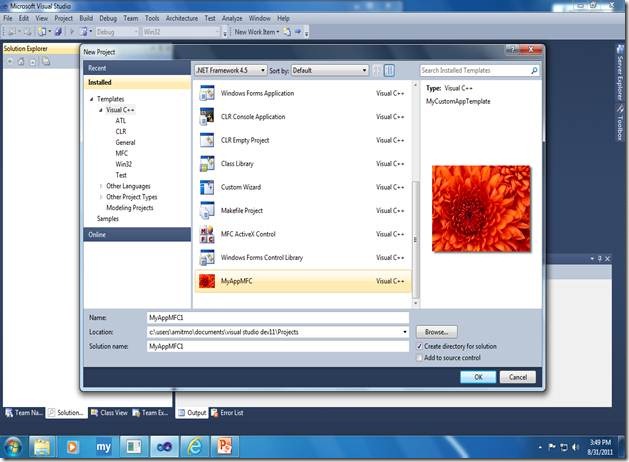629x462 pixels.
Task: Check Add to source control
Action: pyautogui.click(x=419, y=358)
